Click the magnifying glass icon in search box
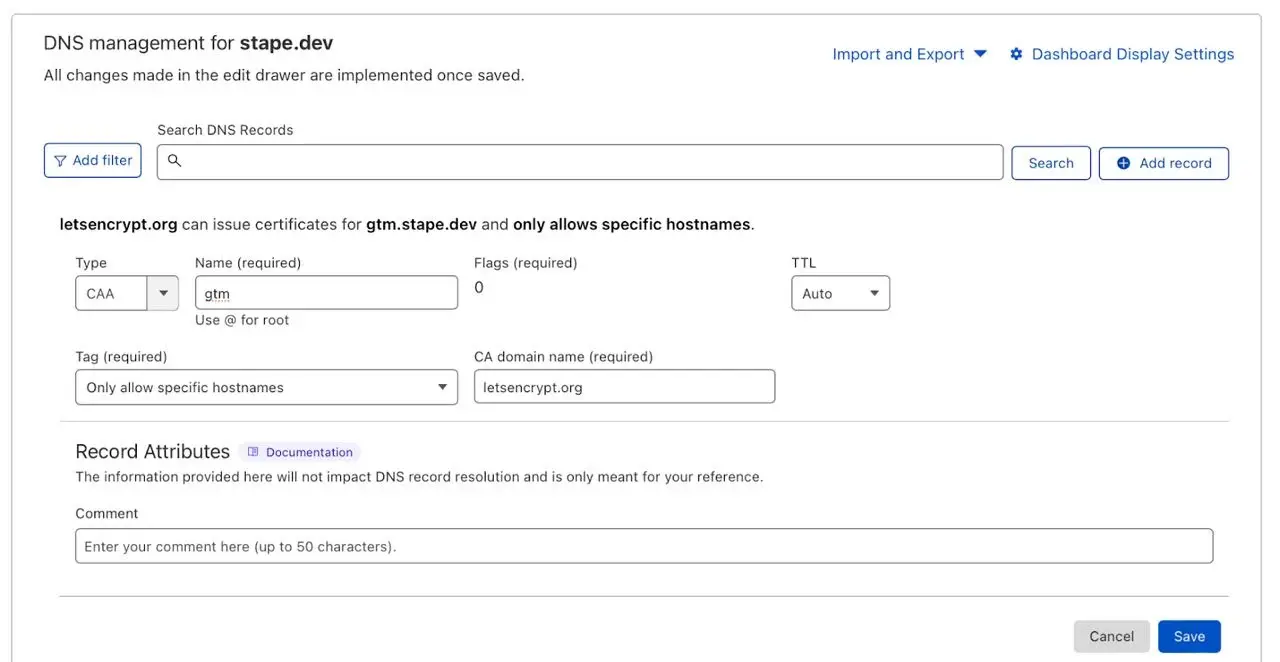The height and width of the screenshot is (662, 1280). coord(174,160)
